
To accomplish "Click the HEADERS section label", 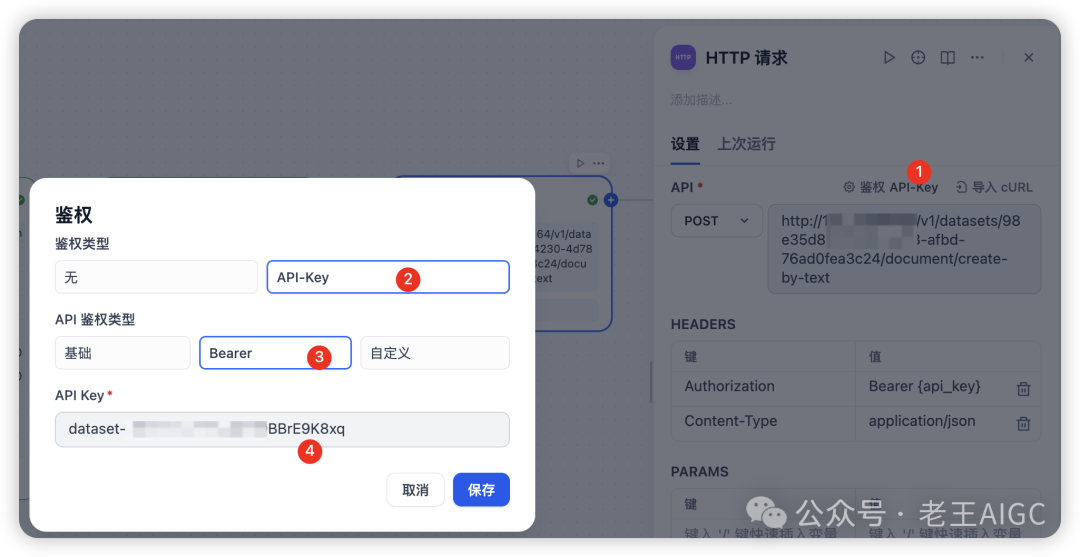I will point(703,324).
